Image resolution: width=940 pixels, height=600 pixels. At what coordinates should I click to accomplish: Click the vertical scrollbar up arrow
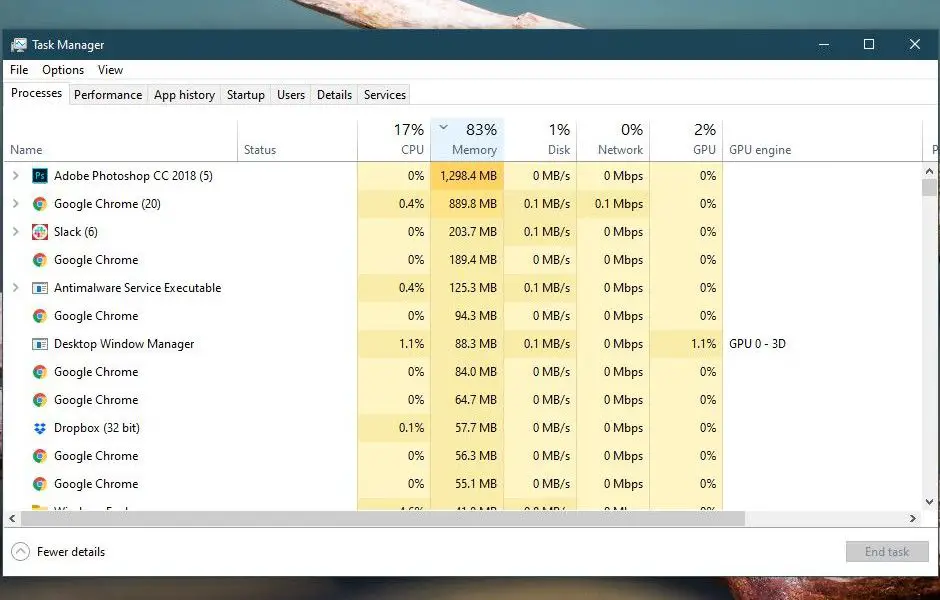coord(929,171)
